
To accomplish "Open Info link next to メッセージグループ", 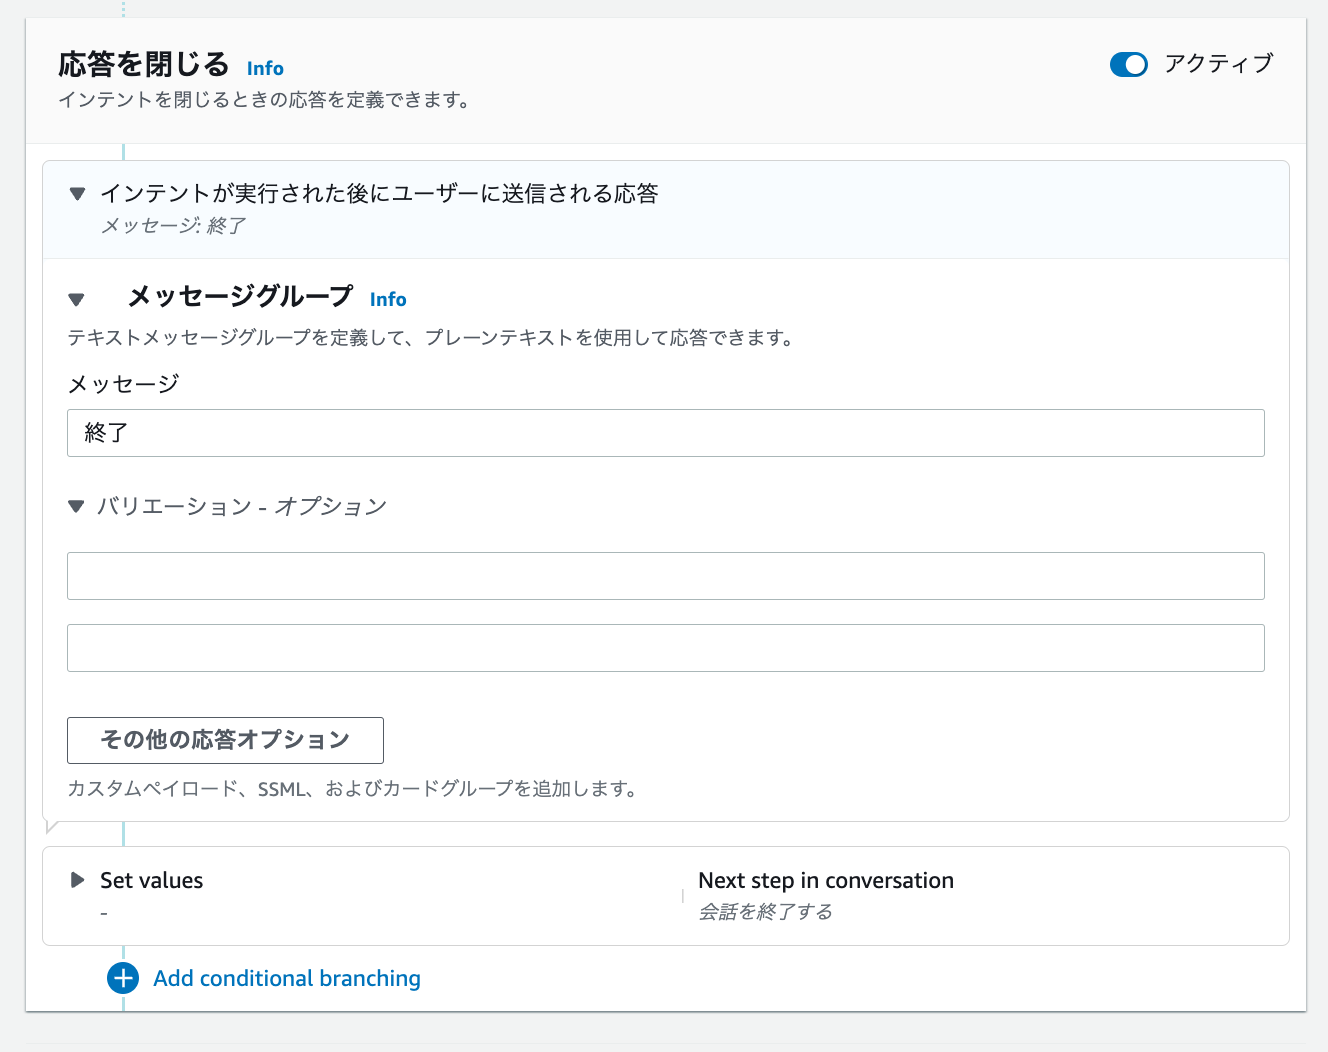I will point(388,300).
